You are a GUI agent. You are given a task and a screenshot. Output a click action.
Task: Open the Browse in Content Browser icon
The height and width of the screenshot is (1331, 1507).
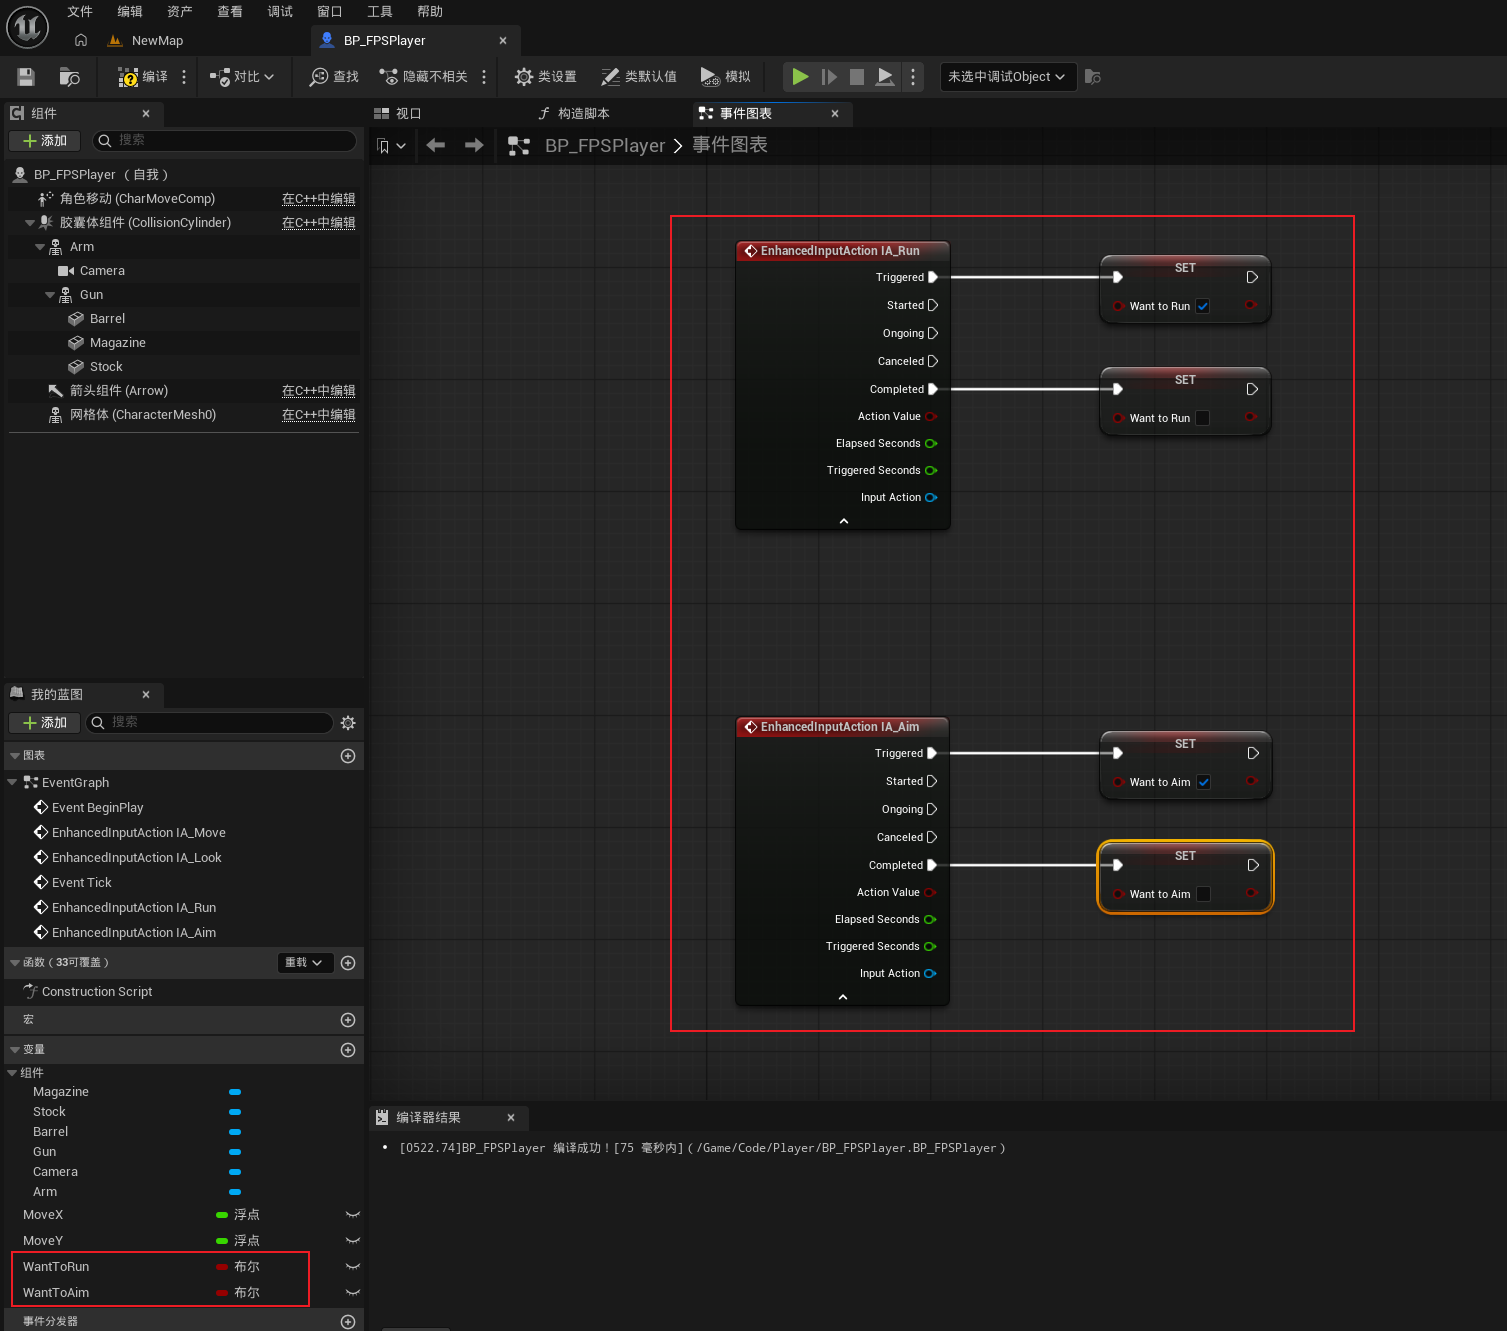point(69,77)
